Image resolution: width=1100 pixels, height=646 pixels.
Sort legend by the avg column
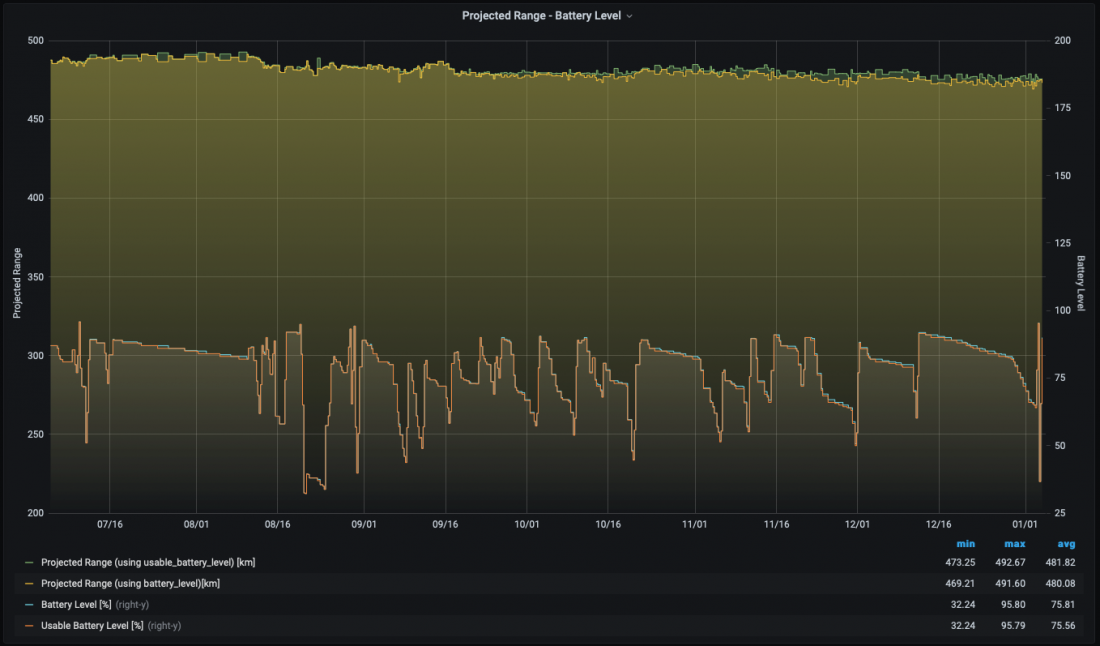click(x=1066, y=543)
